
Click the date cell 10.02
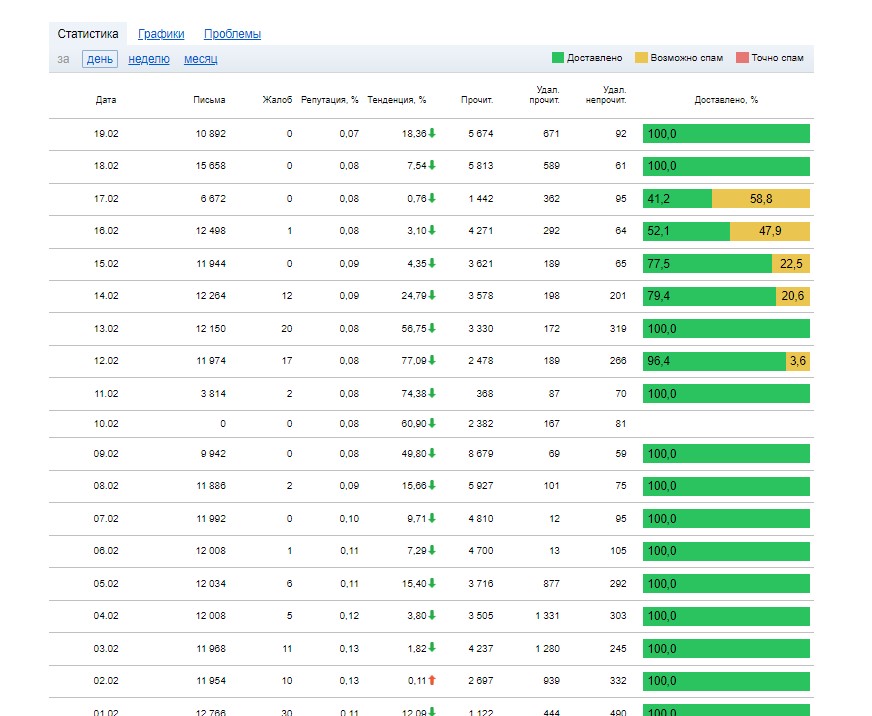[106, 424]
